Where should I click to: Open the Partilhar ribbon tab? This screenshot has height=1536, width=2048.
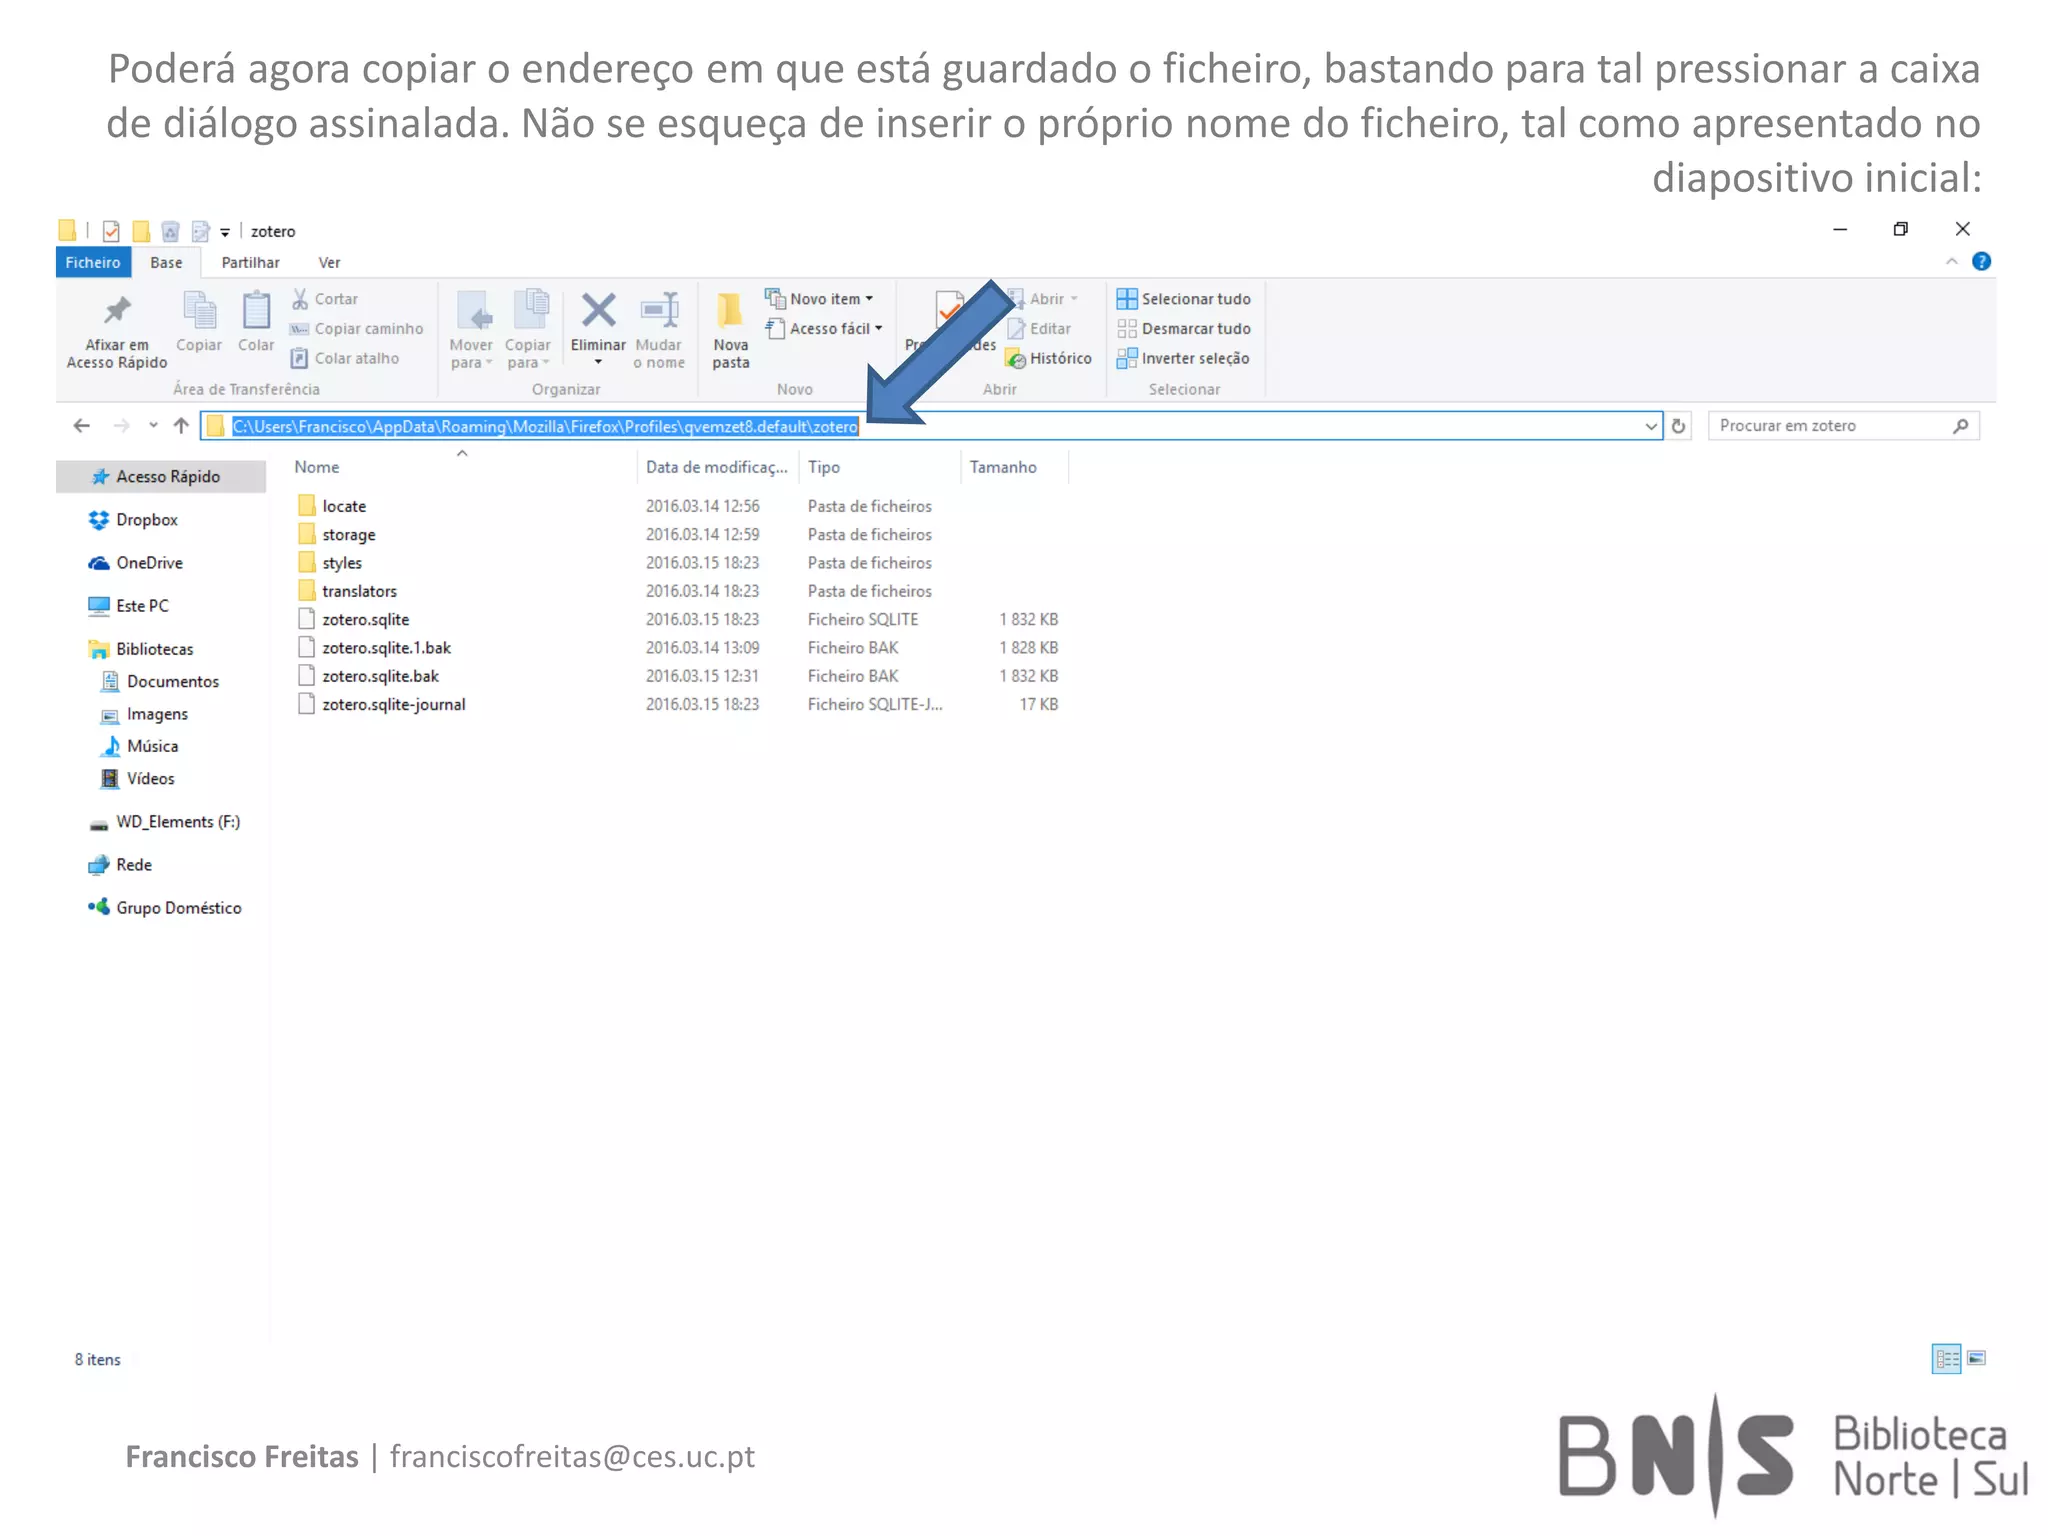250,263
